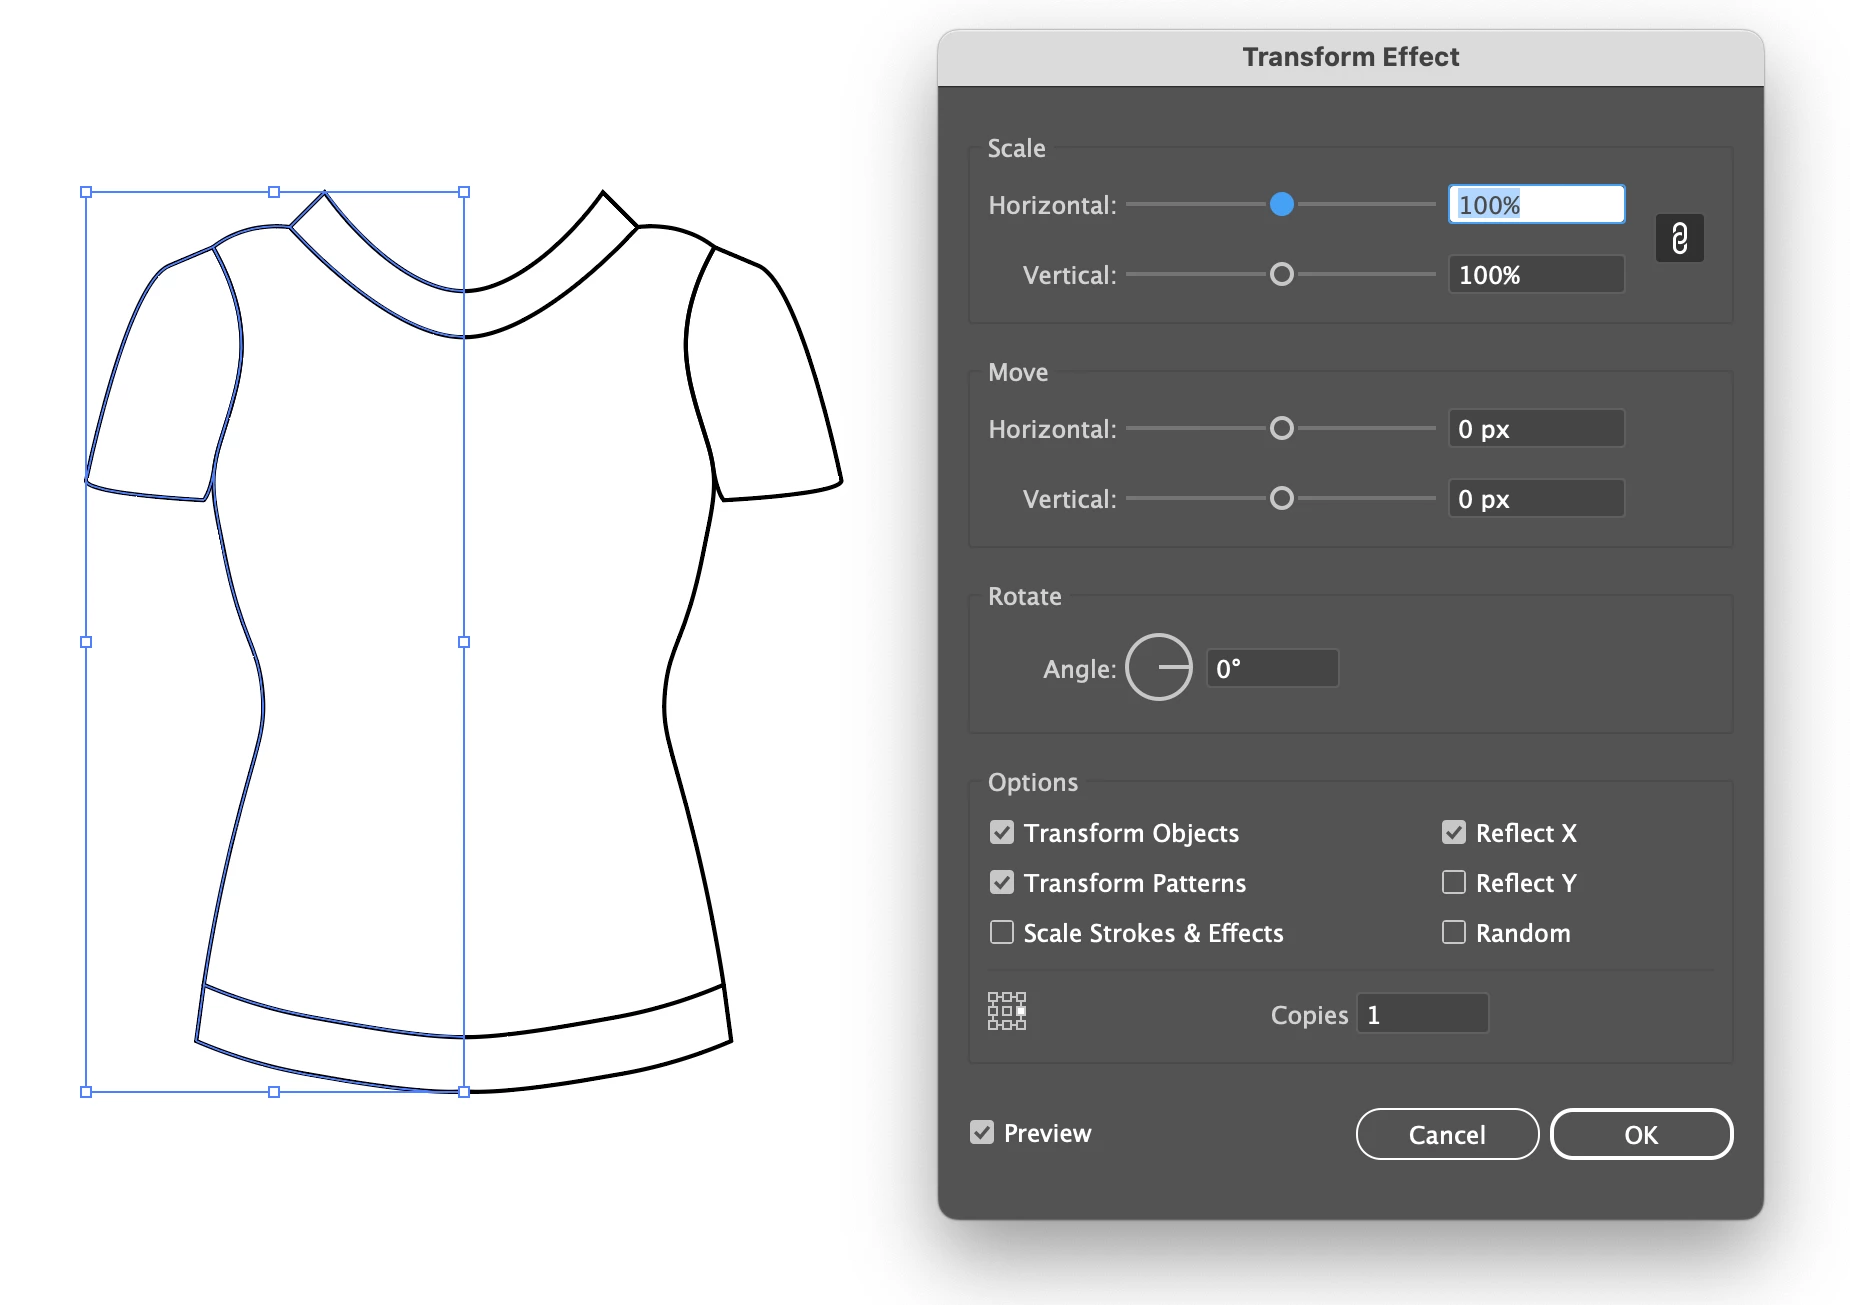Enable the Transform Objects checkbox
This screenshot has height=1305, width=1850.
(1001, 832)
